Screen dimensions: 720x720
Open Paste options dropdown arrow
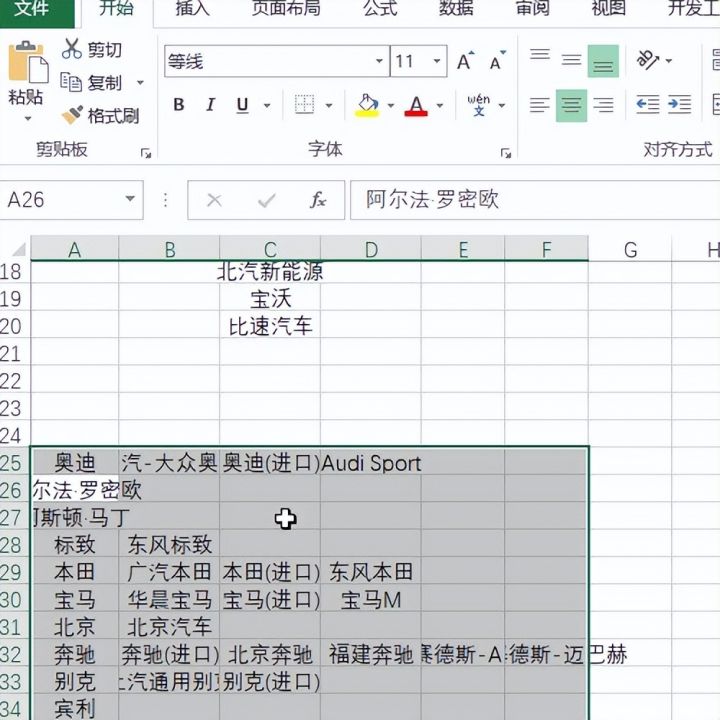click(x=28, y=118)
